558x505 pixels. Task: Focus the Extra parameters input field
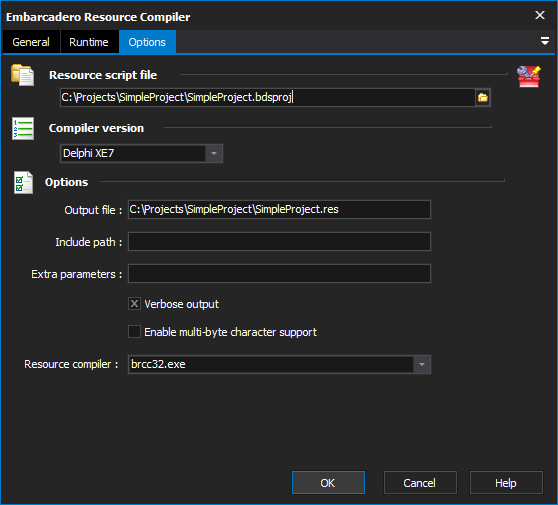click(x=279, y=273)
